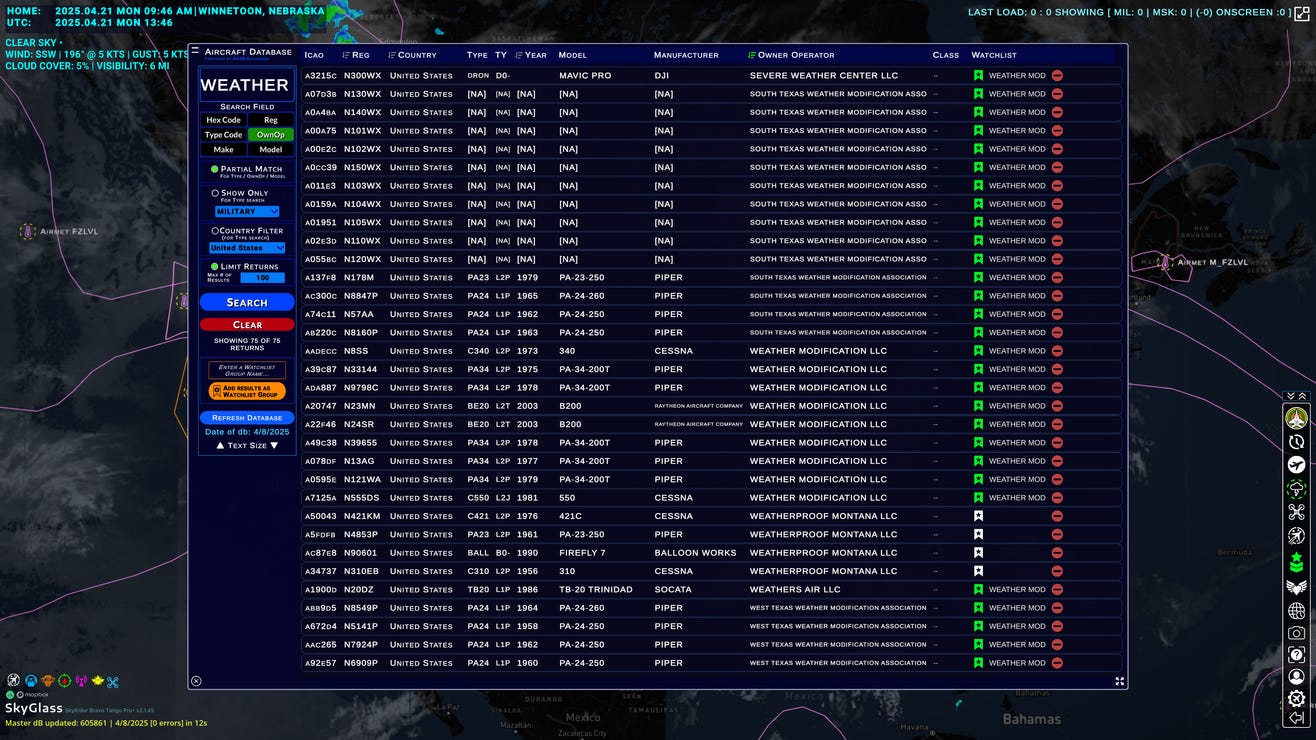Toggle watchlist bookmark for N90601 balloon row
This screenshot has height=740, width=1316.
coord(979,553)
